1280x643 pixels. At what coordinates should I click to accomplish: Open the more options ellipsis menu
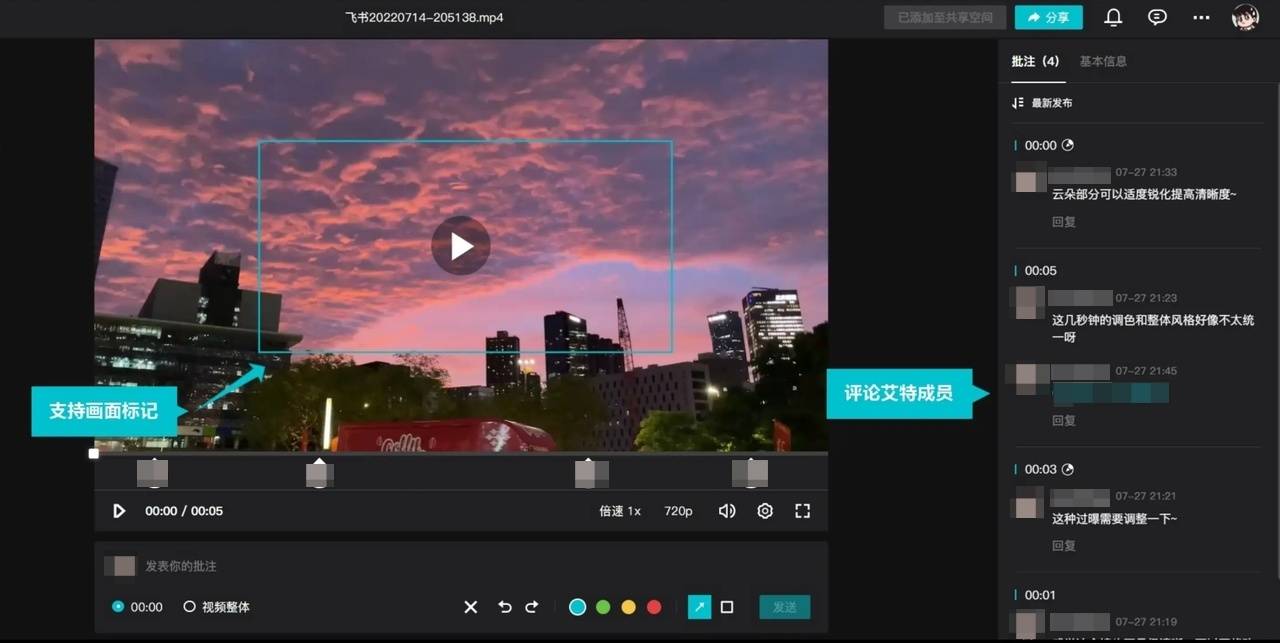(1201, 17)
